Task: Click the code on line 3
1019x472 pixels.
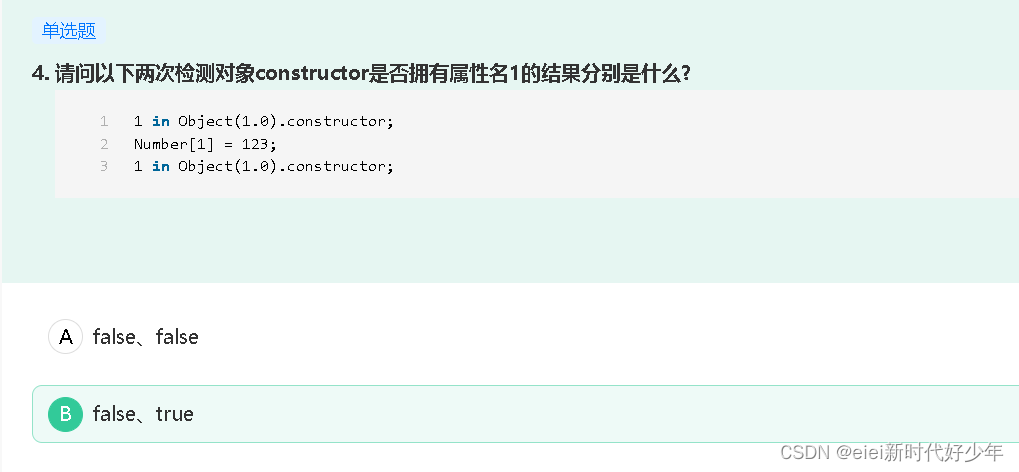Action: pos(264,166)
